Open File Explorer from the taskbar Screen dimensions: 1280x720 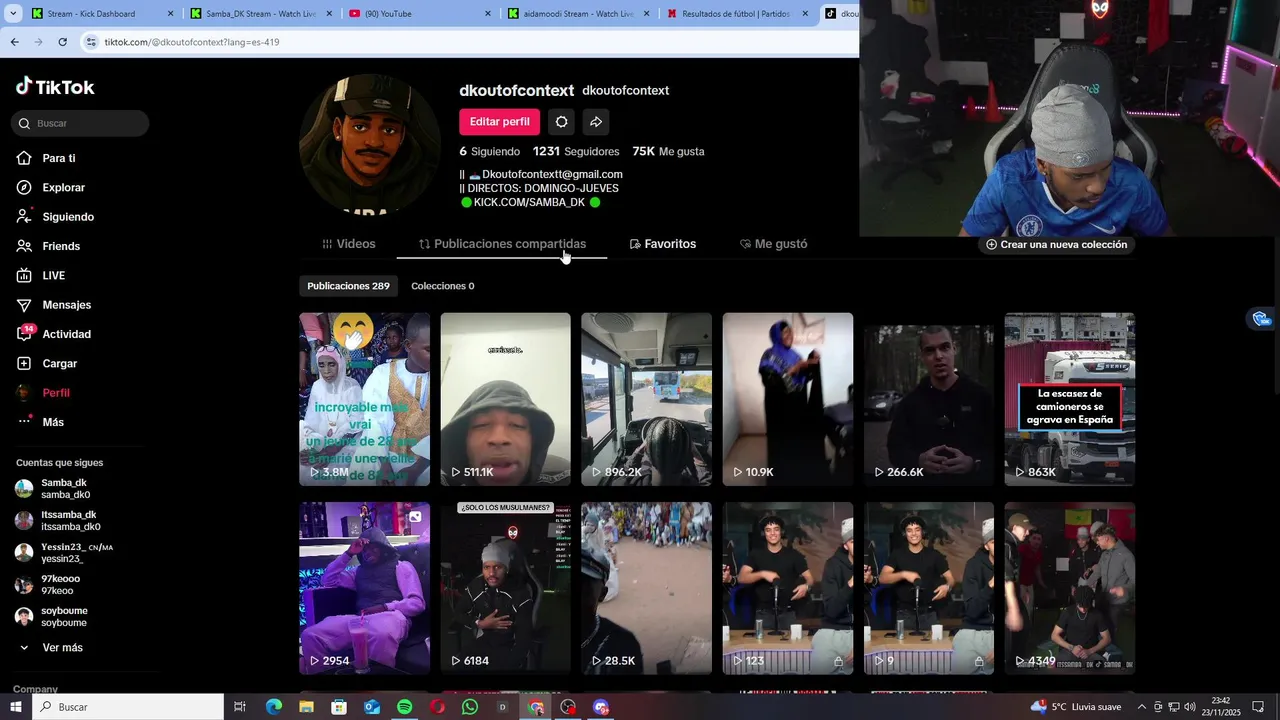click(306, 707)
